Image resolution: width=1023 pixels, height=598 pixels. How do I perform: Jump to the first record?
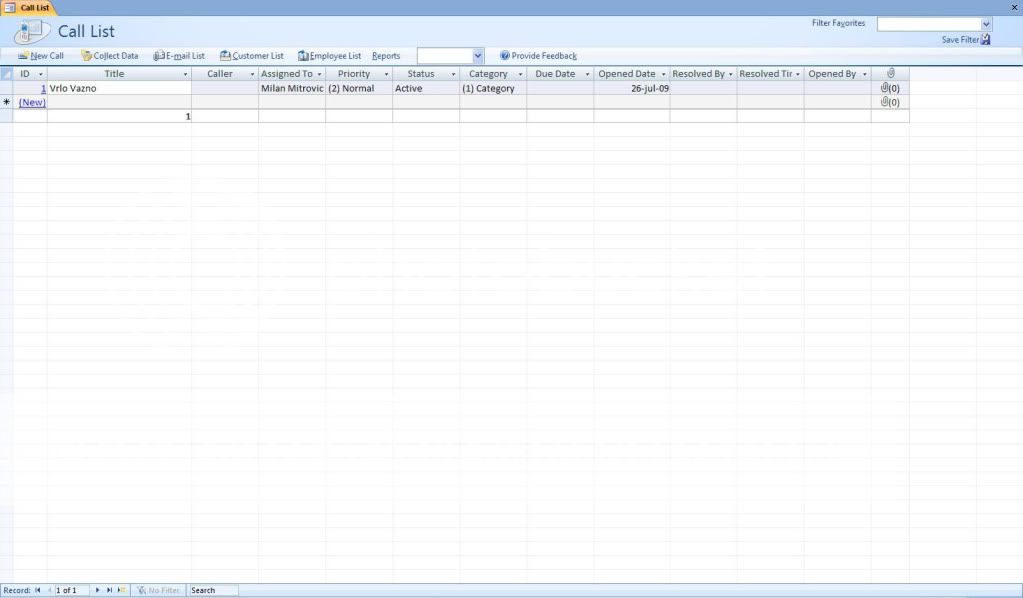coord(37,590)
